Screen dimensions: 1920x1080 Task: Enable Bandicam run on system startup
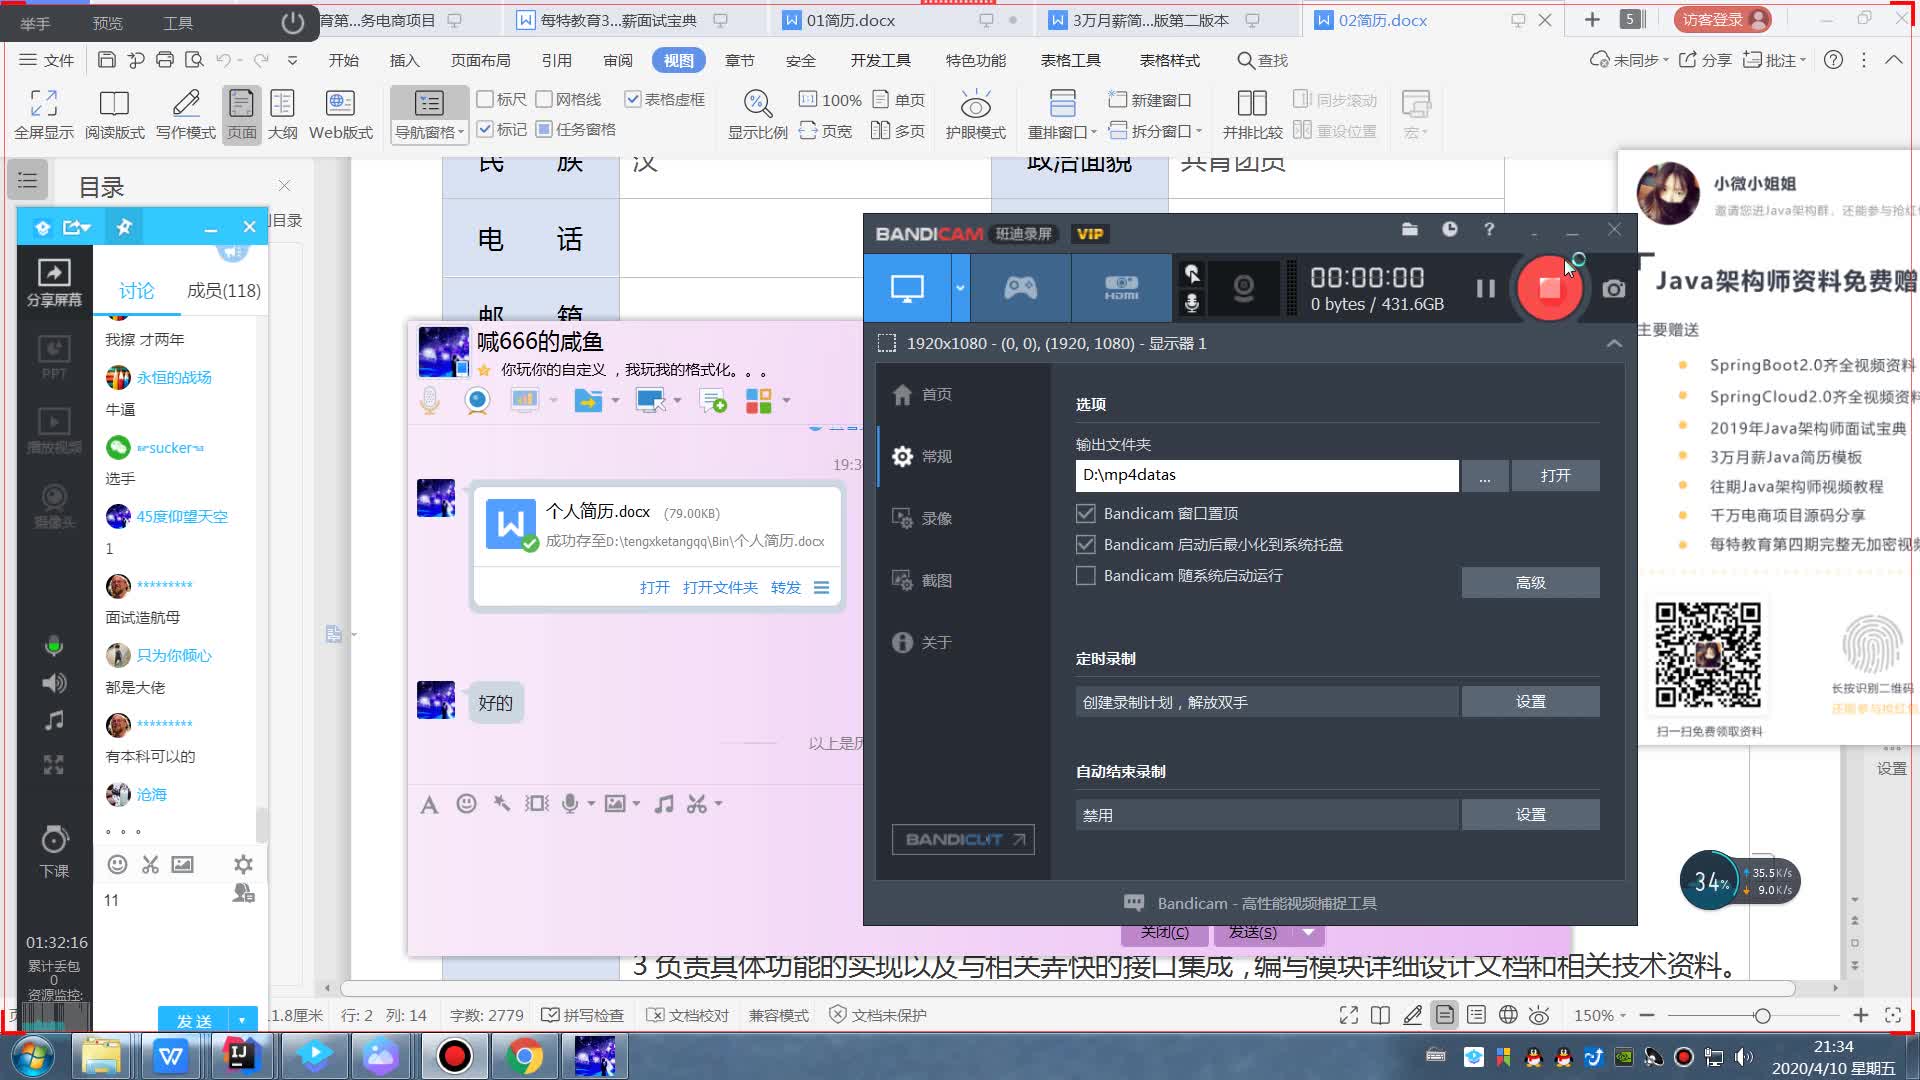[x=1085, y=576]
